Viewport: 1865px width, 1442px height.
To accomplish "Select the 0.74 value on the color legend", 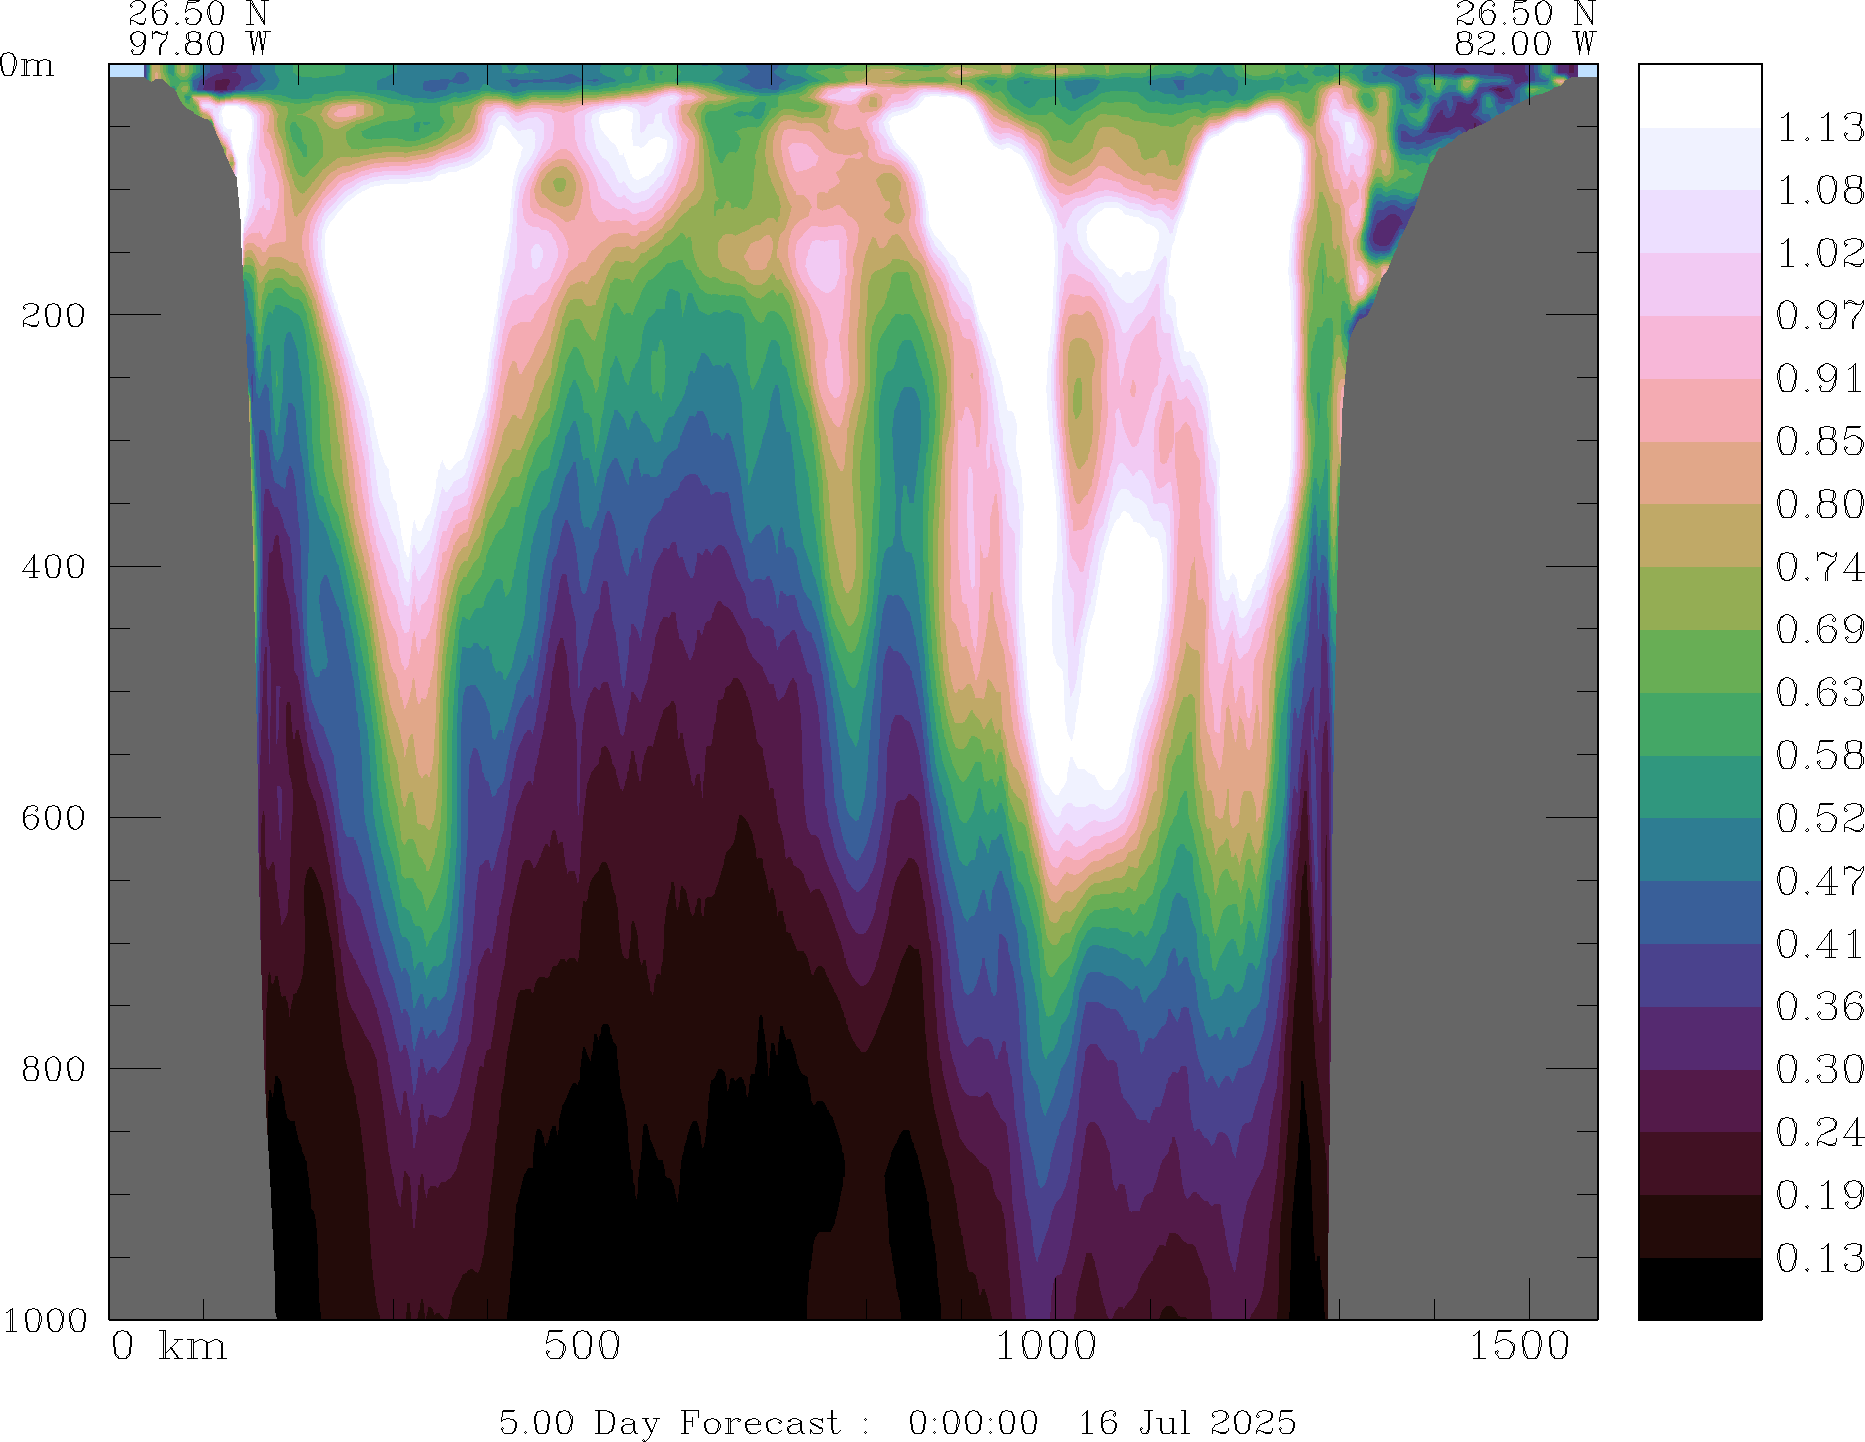I will tap(1819, 567).
